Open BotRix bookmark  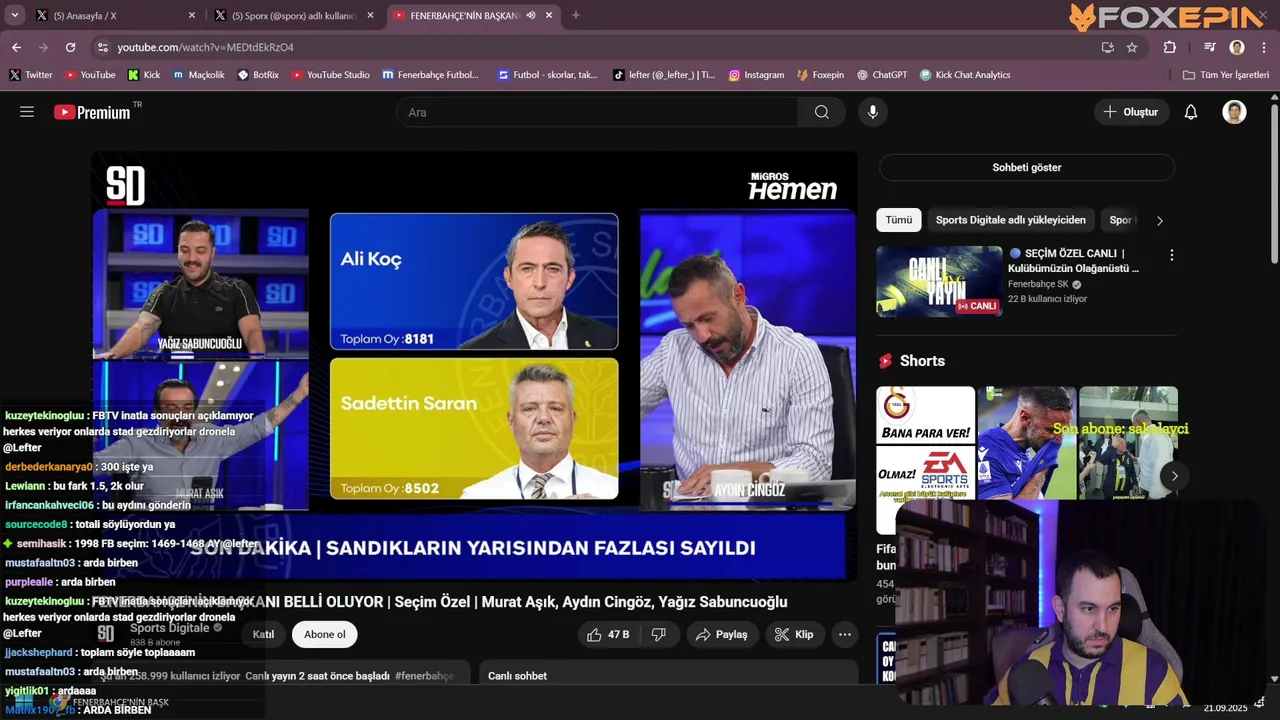(x=258, y=75)
